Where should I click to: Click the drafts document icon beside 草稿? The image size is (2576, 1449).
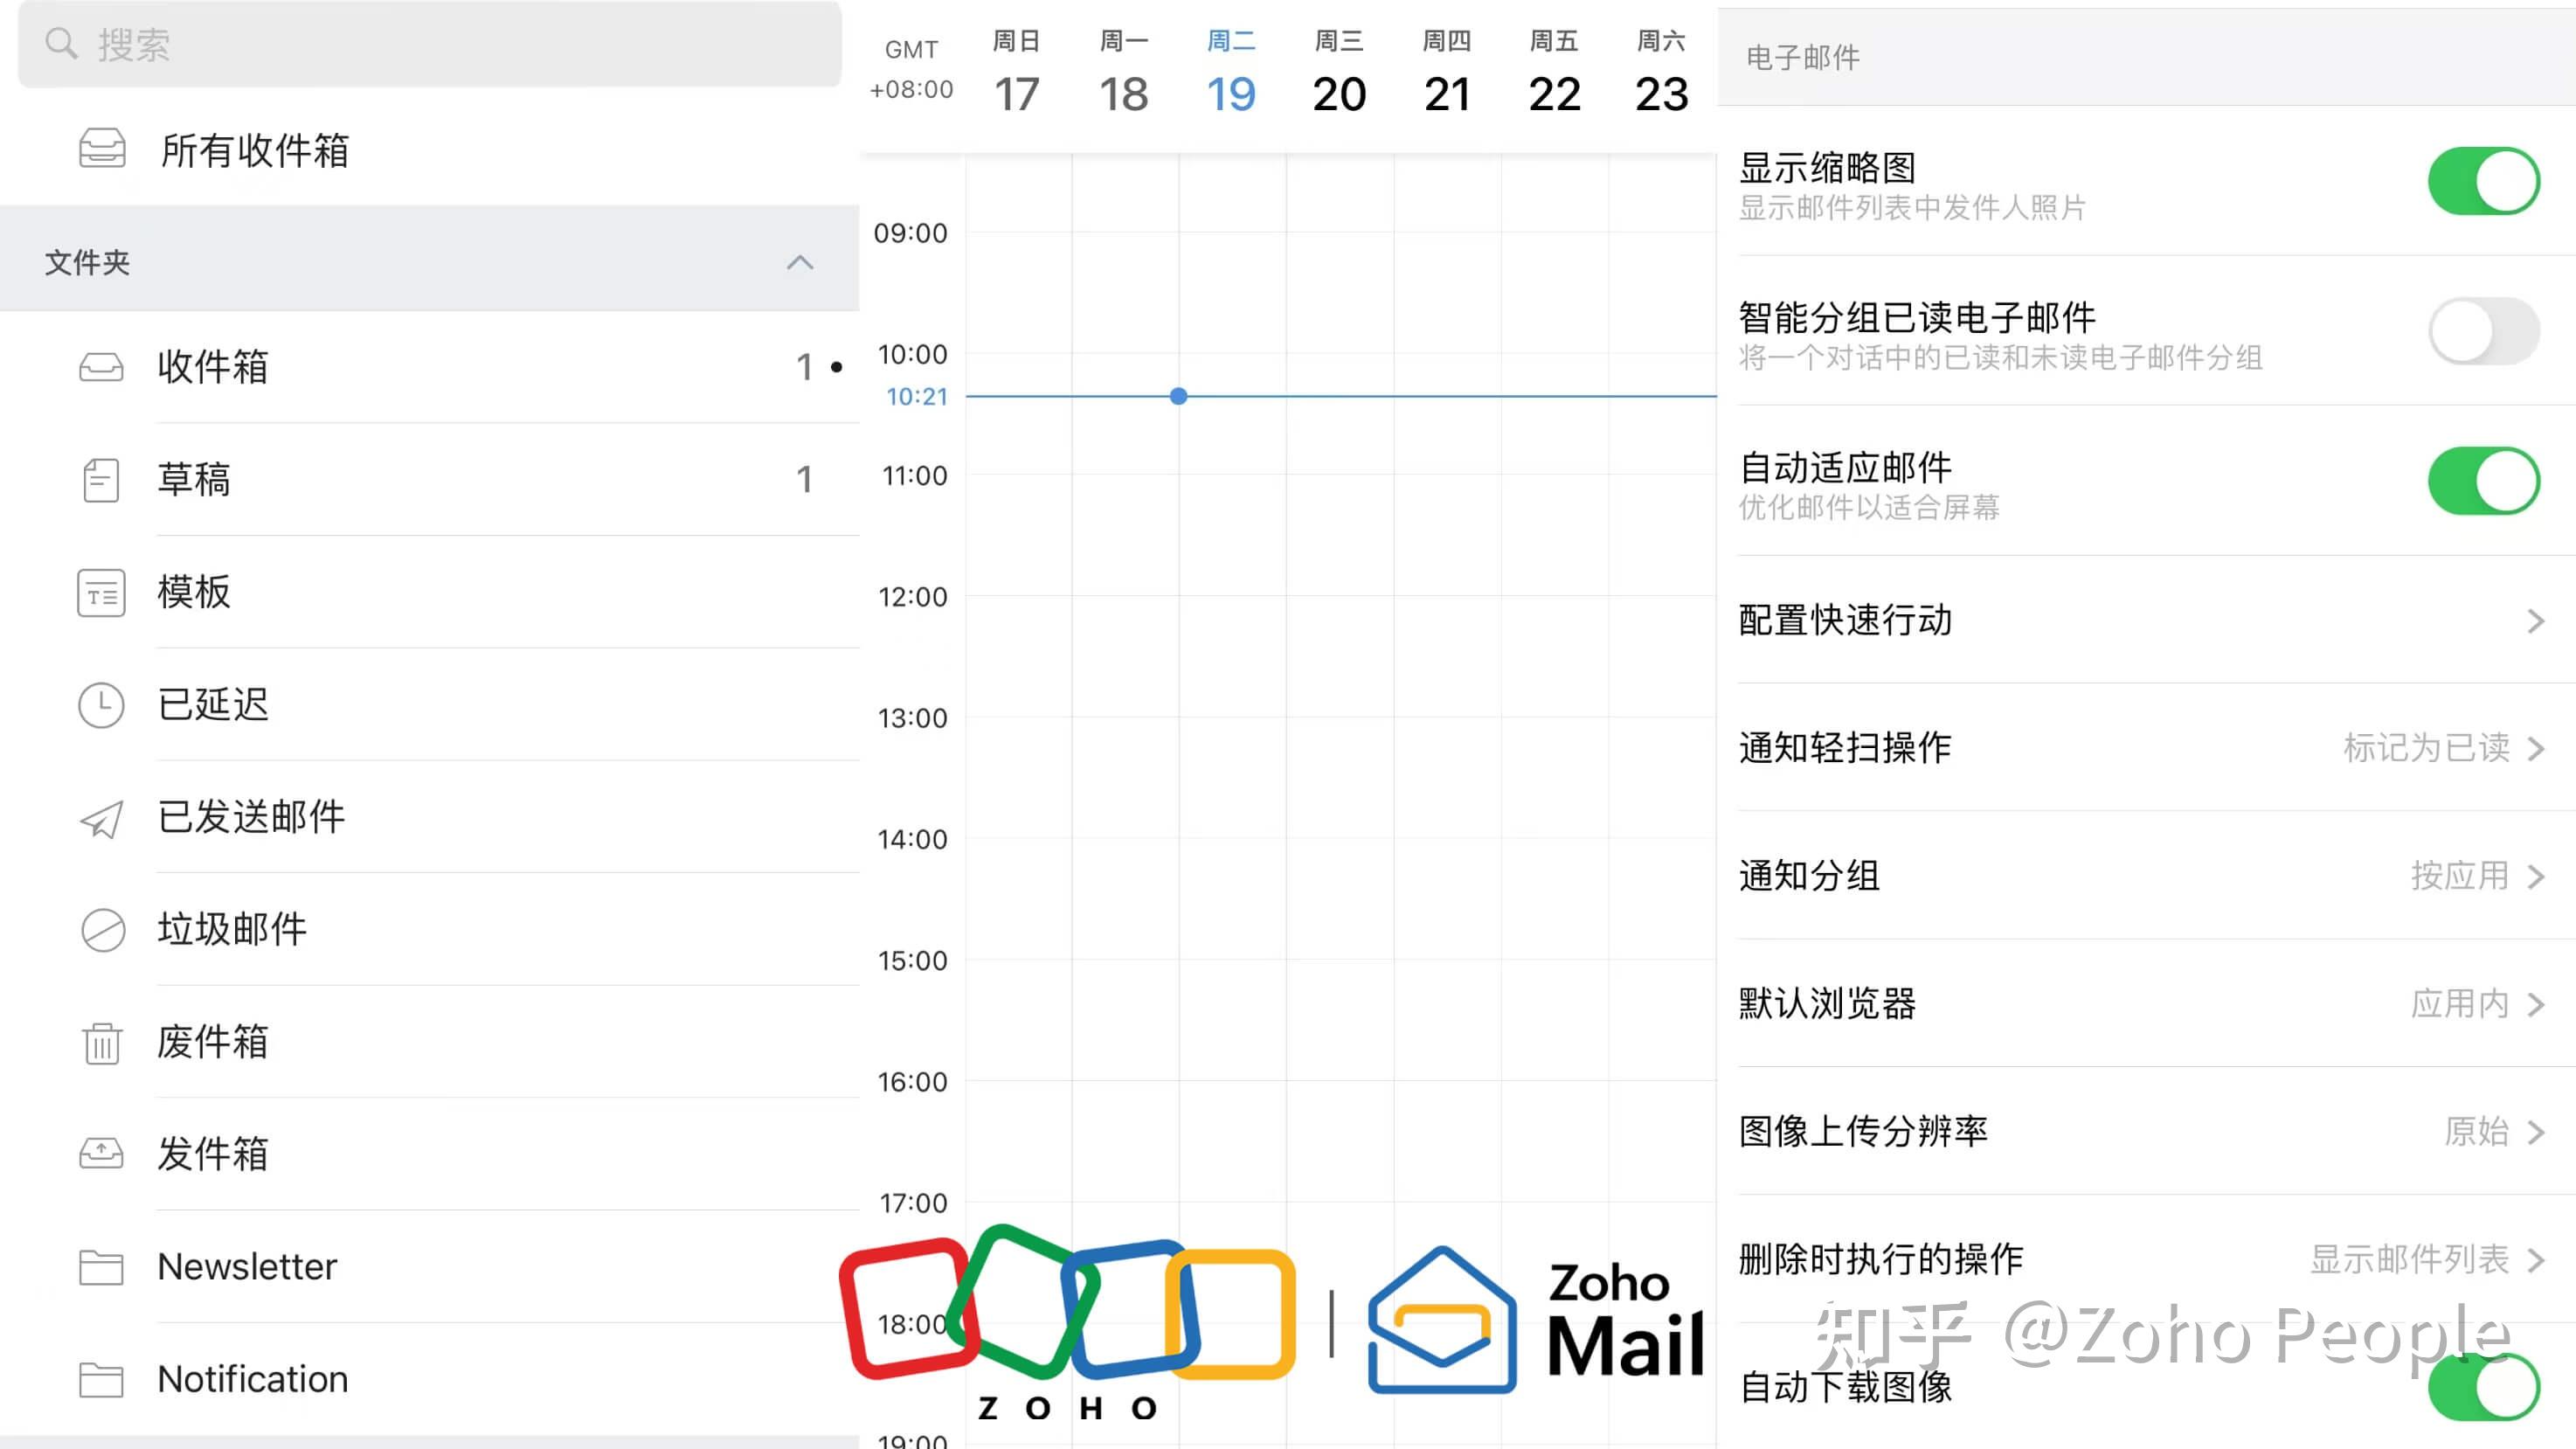[x=101, y=480]
